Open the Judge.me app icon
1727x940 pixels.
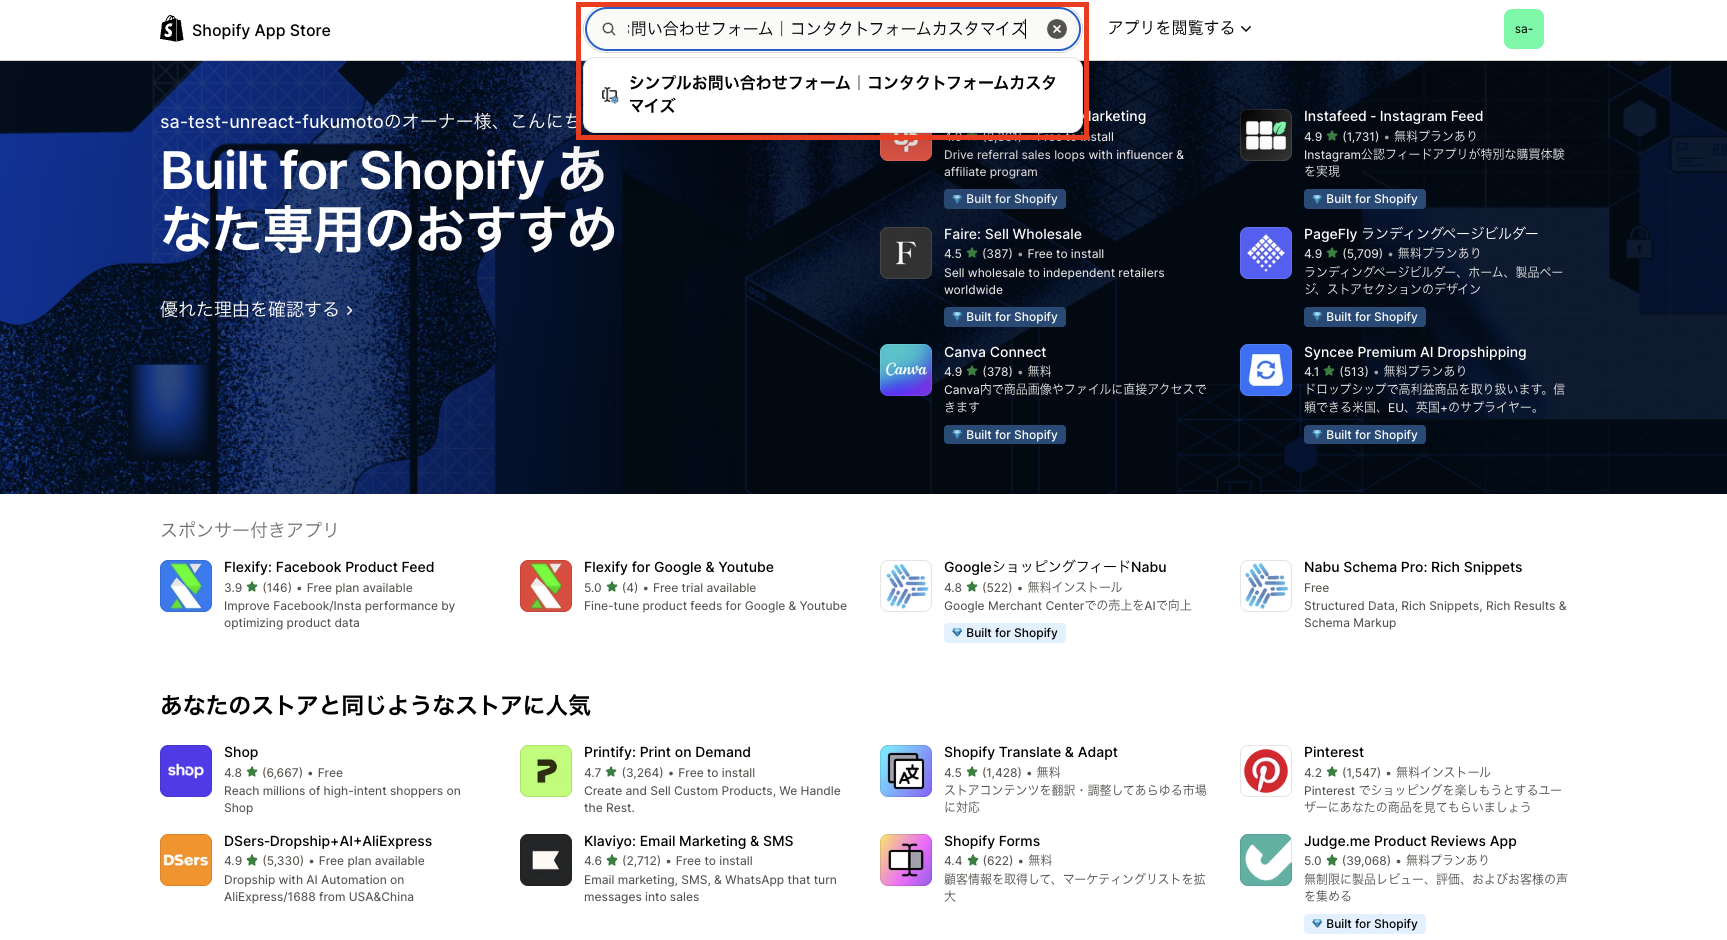pyautogui.click(x=1266, y=860)
